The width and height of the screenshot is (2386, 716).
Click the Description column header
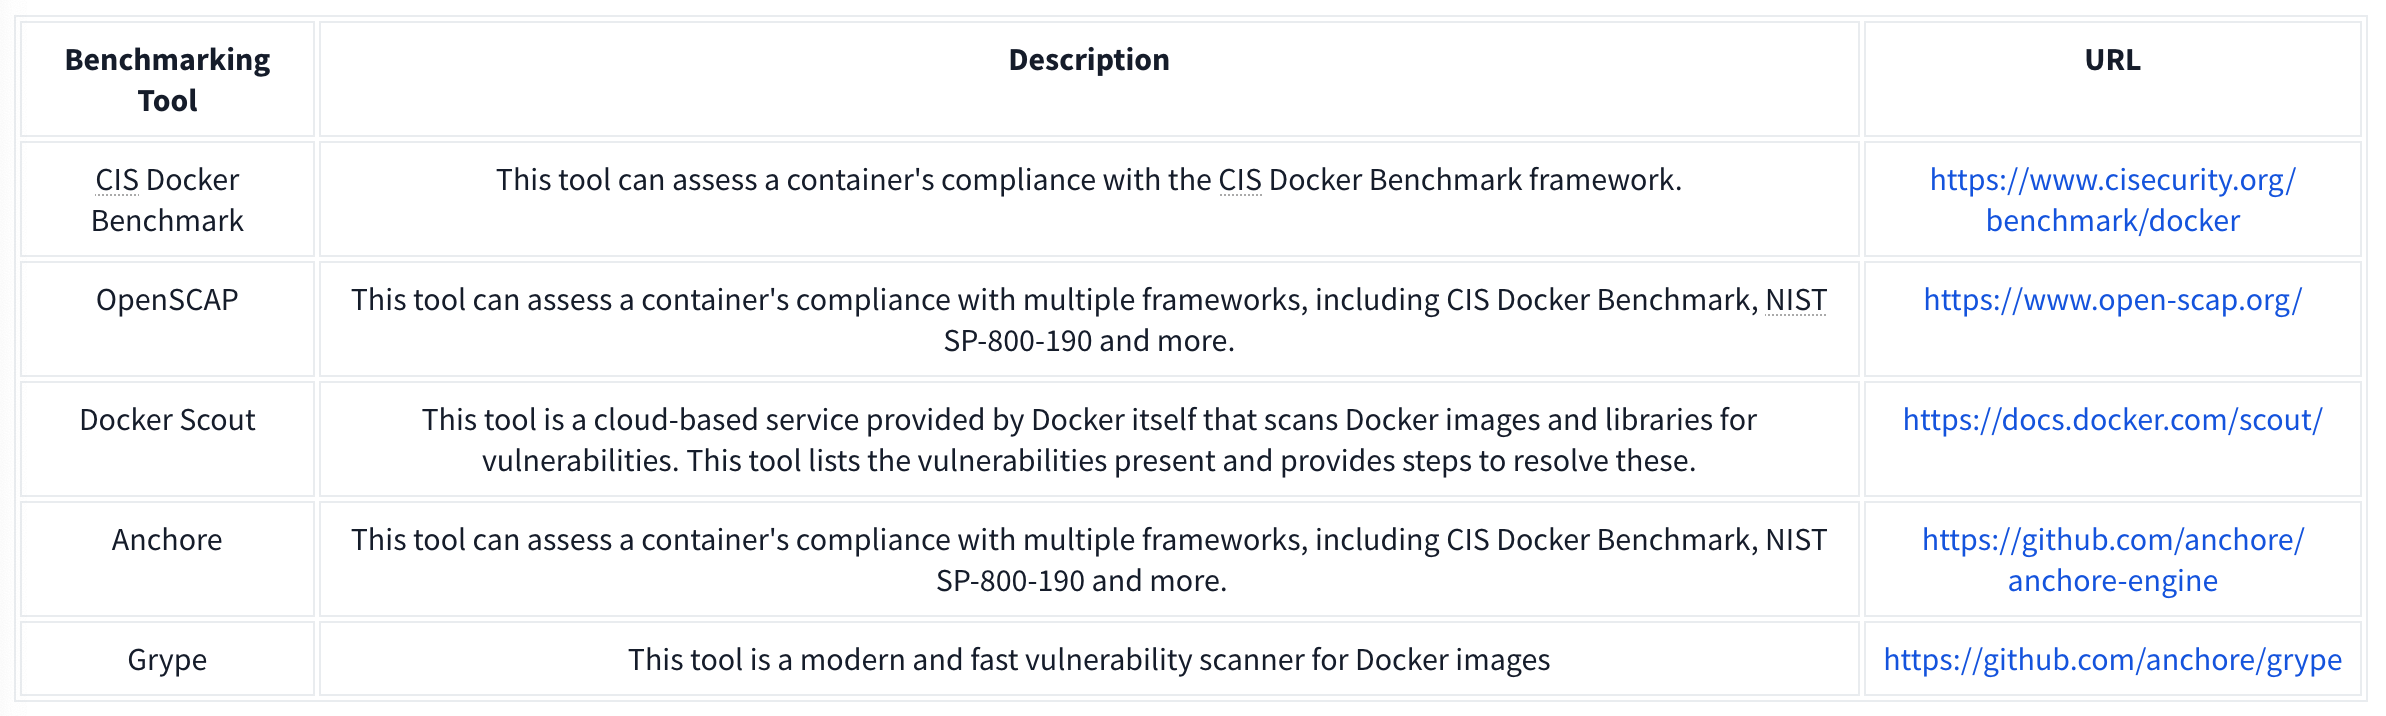pos(1088,60)
